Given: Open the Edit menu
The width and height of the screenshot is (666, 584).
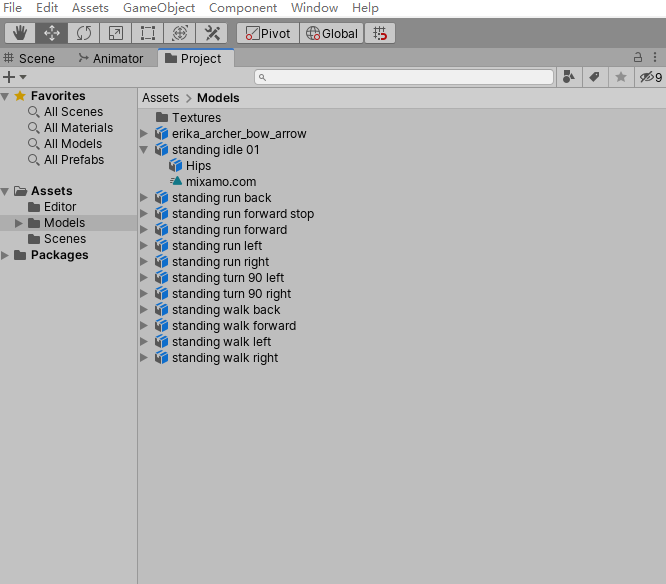Looking at the screenshot, I should pyautogui.click(x=47, y=8).
